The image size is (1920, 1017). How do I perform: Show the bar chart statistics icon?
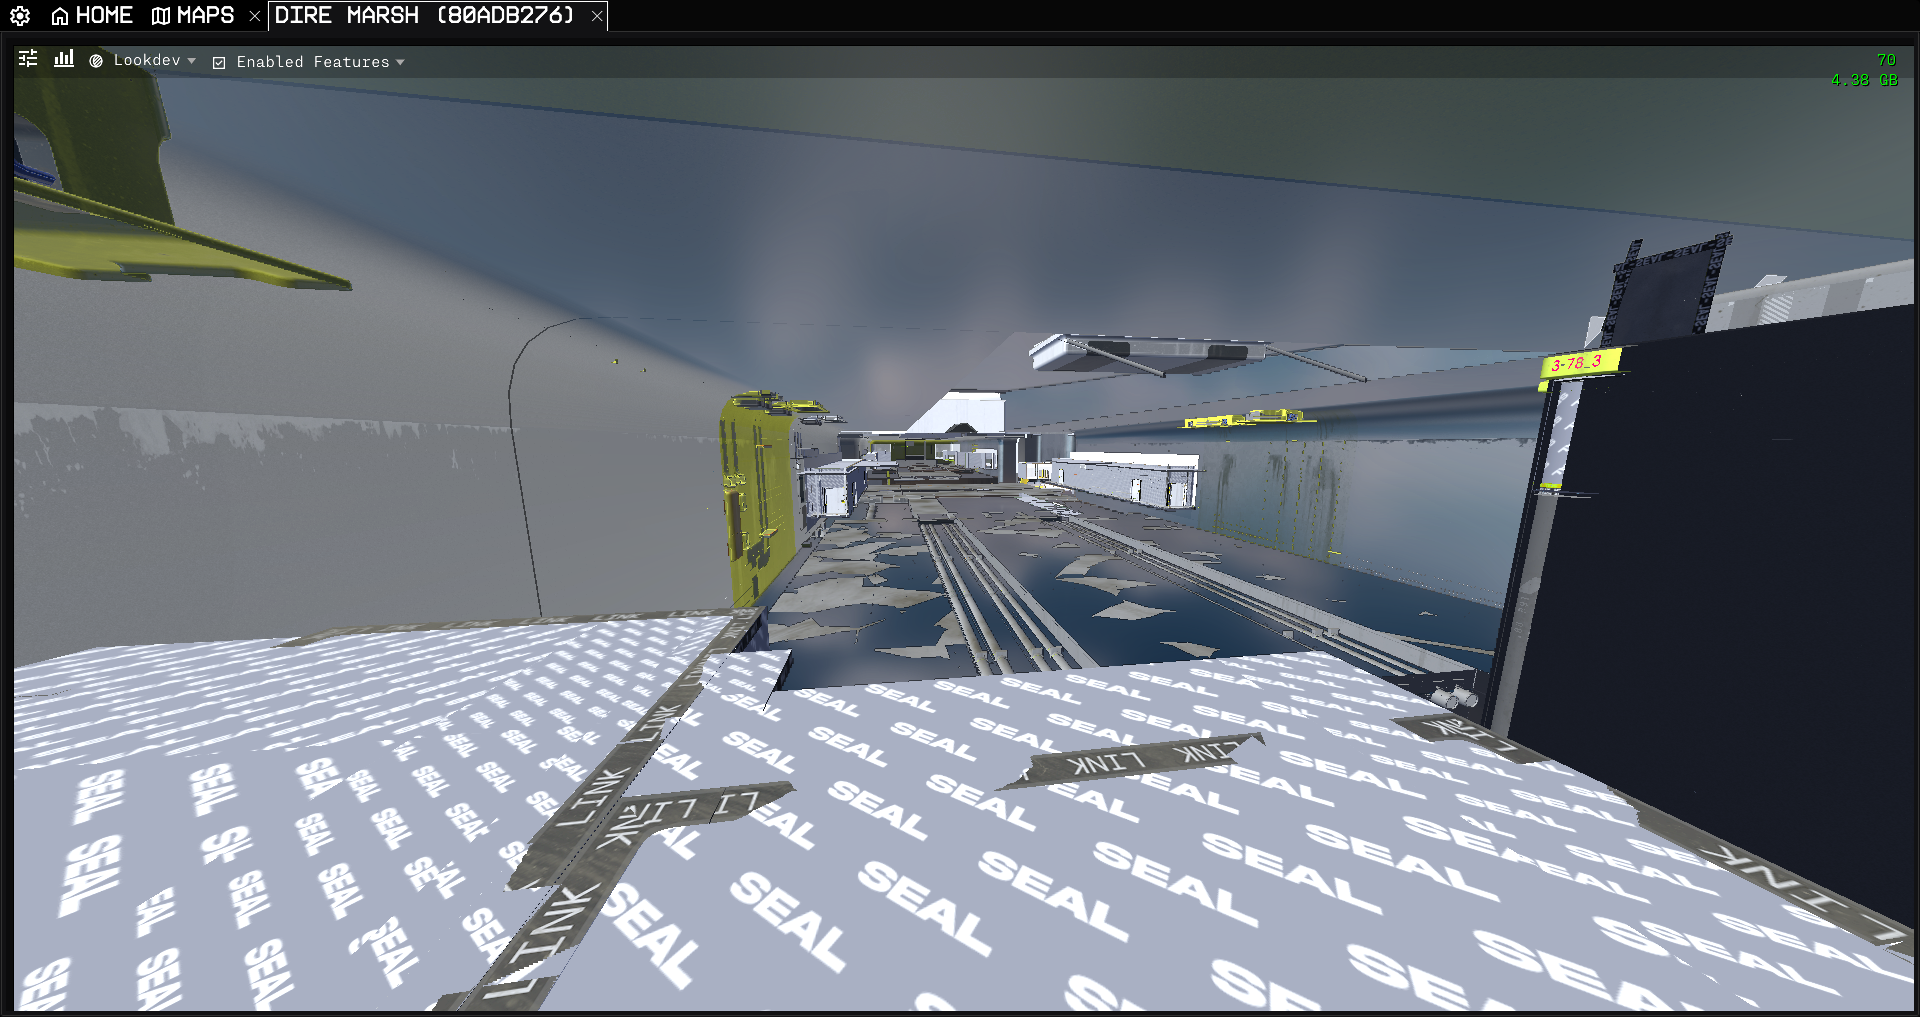point(64,59)
